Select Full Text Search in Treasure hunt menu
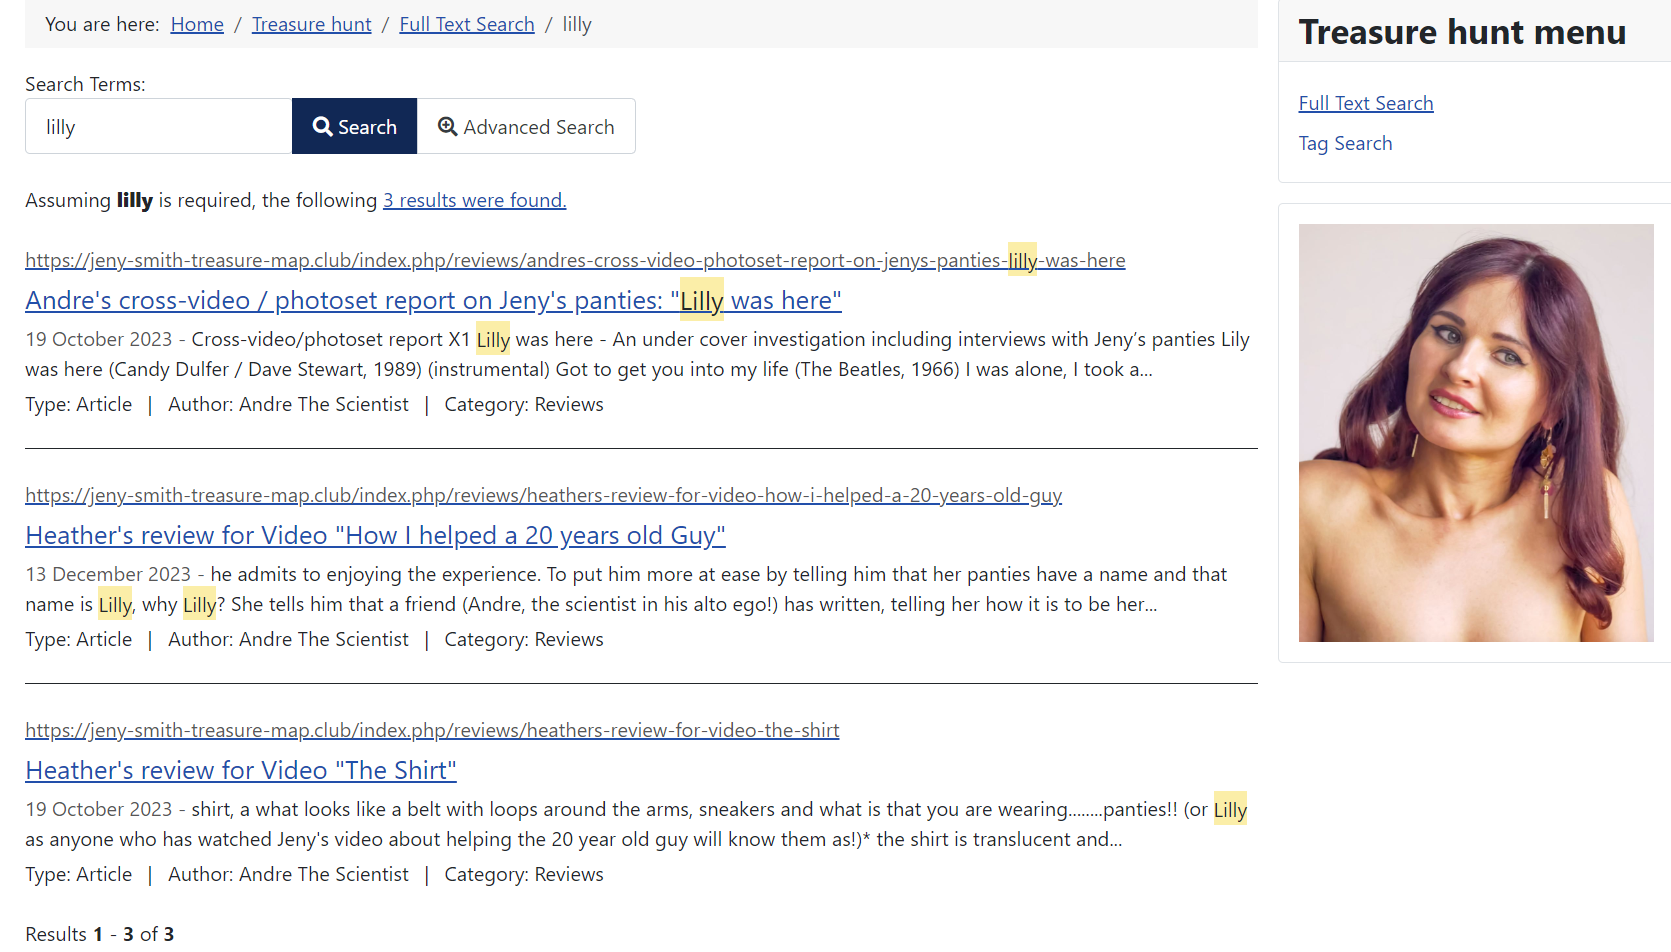Screen dimensions: 1671x952 [1365, 103]
